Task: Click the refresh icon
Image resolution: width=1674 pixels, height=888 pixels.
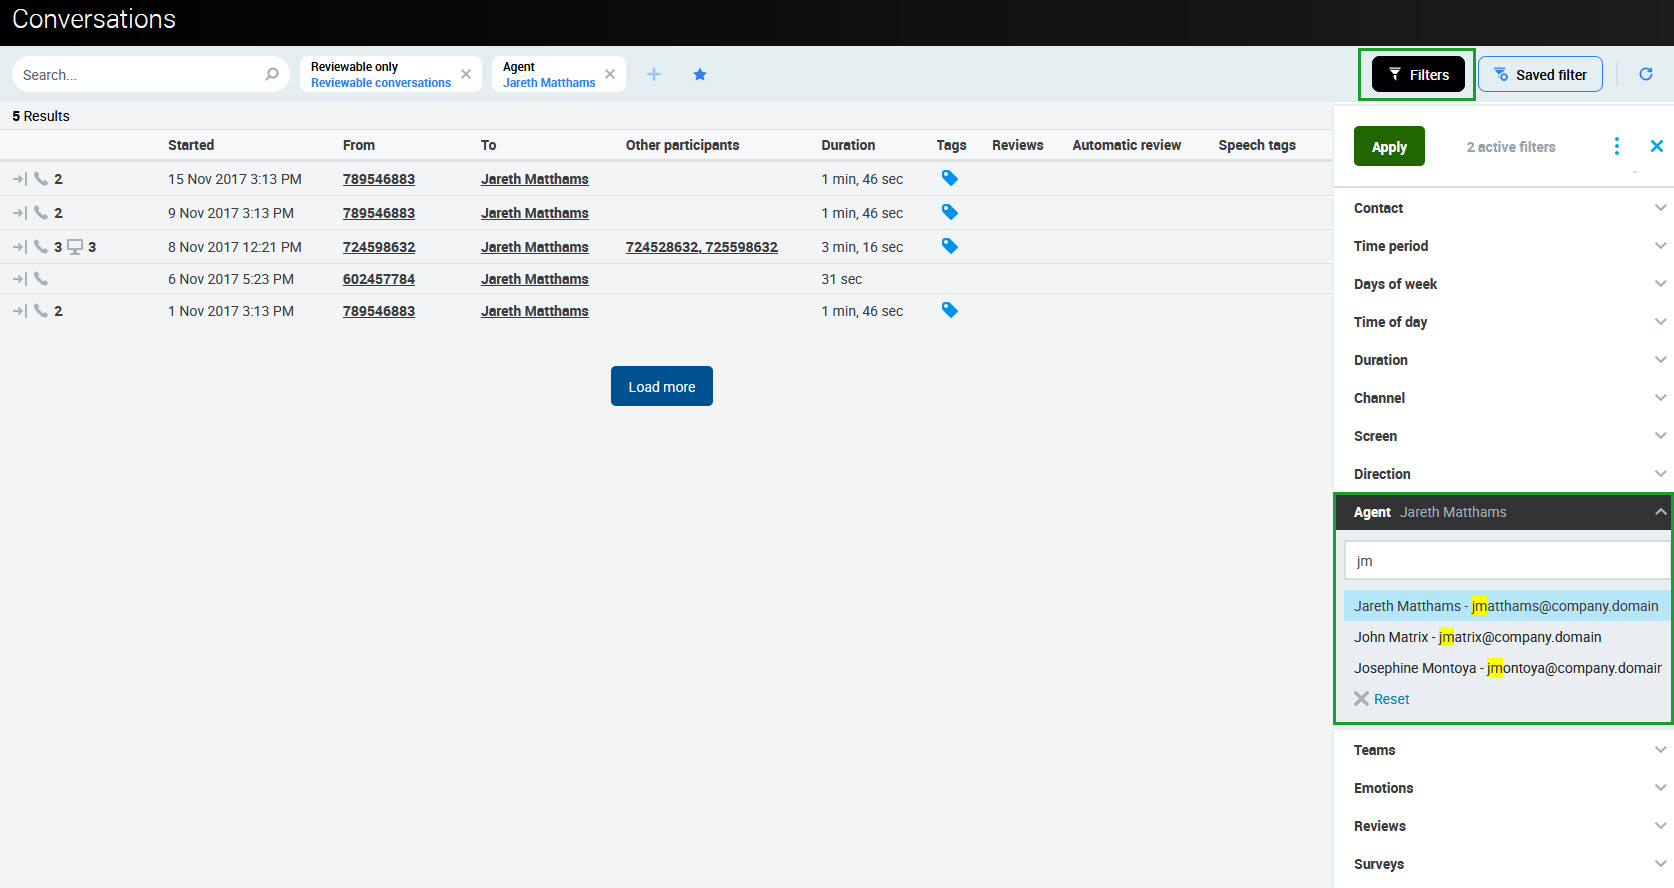Action: coord(1646,74)
